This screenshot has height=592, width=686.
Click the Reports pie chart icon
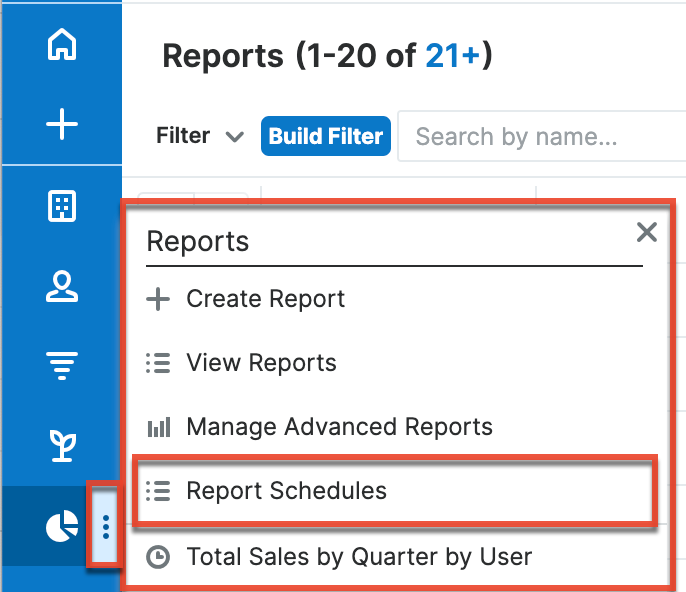click(x=62, y=527)
